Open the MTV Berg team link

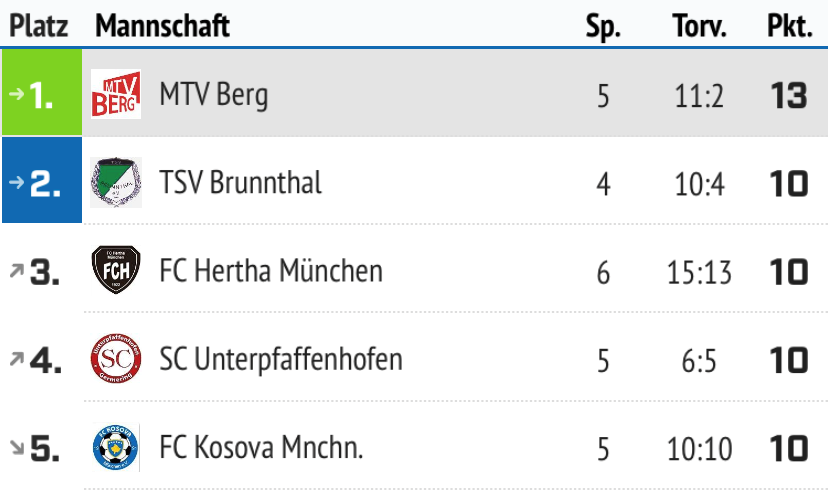[214, 96]
